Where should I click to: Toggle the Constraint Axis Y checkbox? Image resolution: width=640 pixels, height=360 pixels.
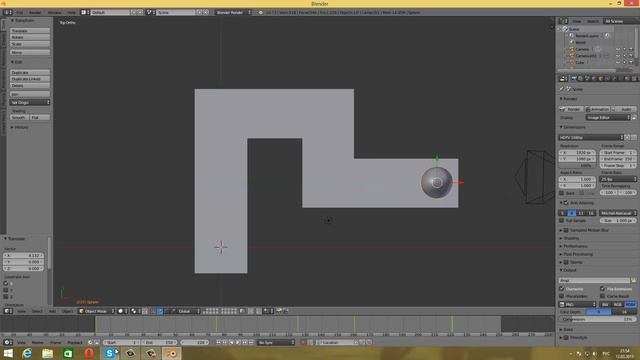point(6,290)
